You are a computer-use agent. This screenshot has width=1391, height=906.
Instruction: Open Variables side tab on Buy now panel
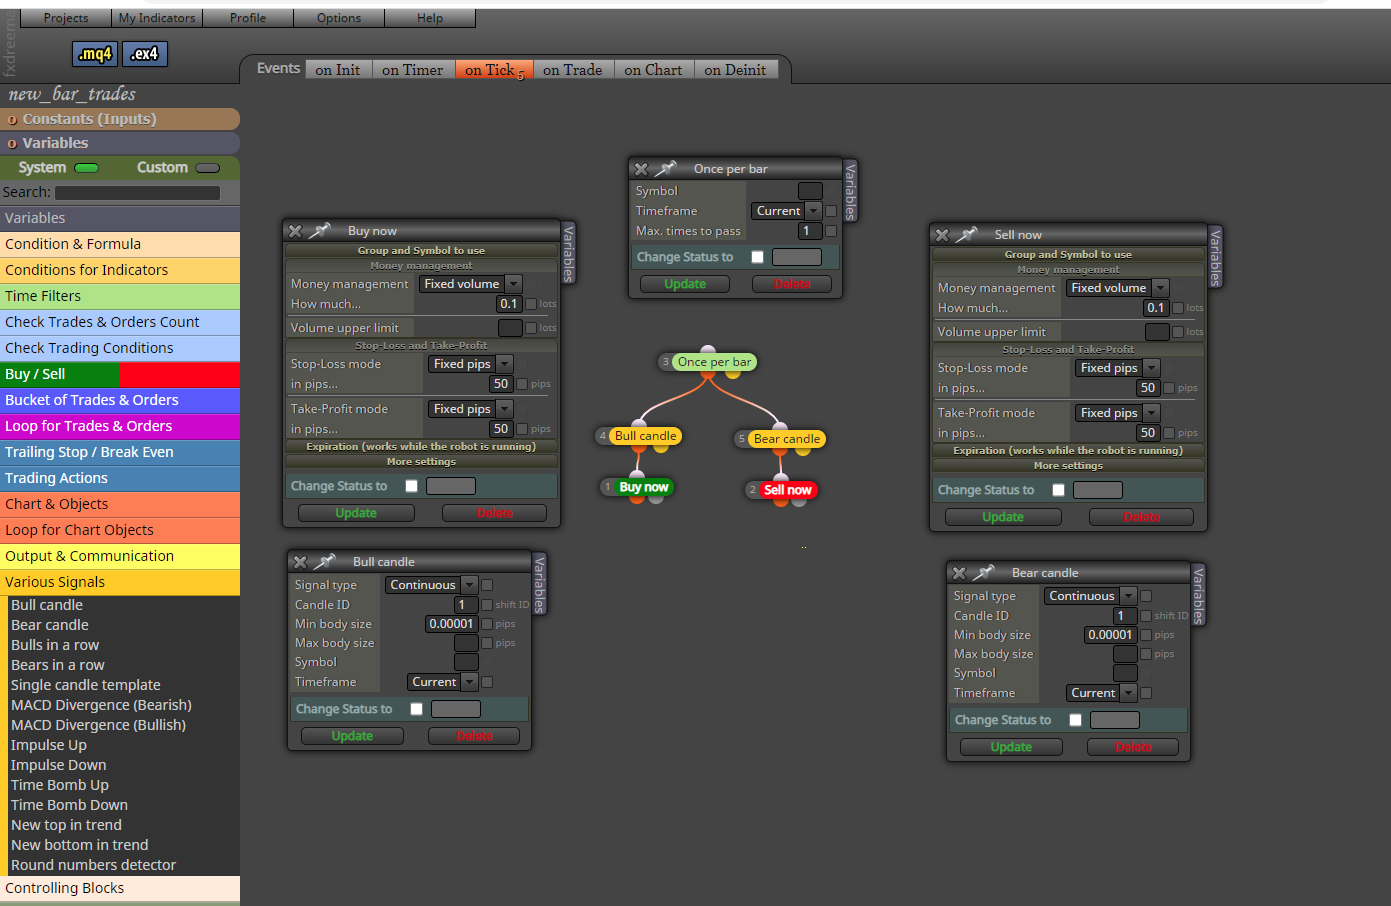[568, 253]
